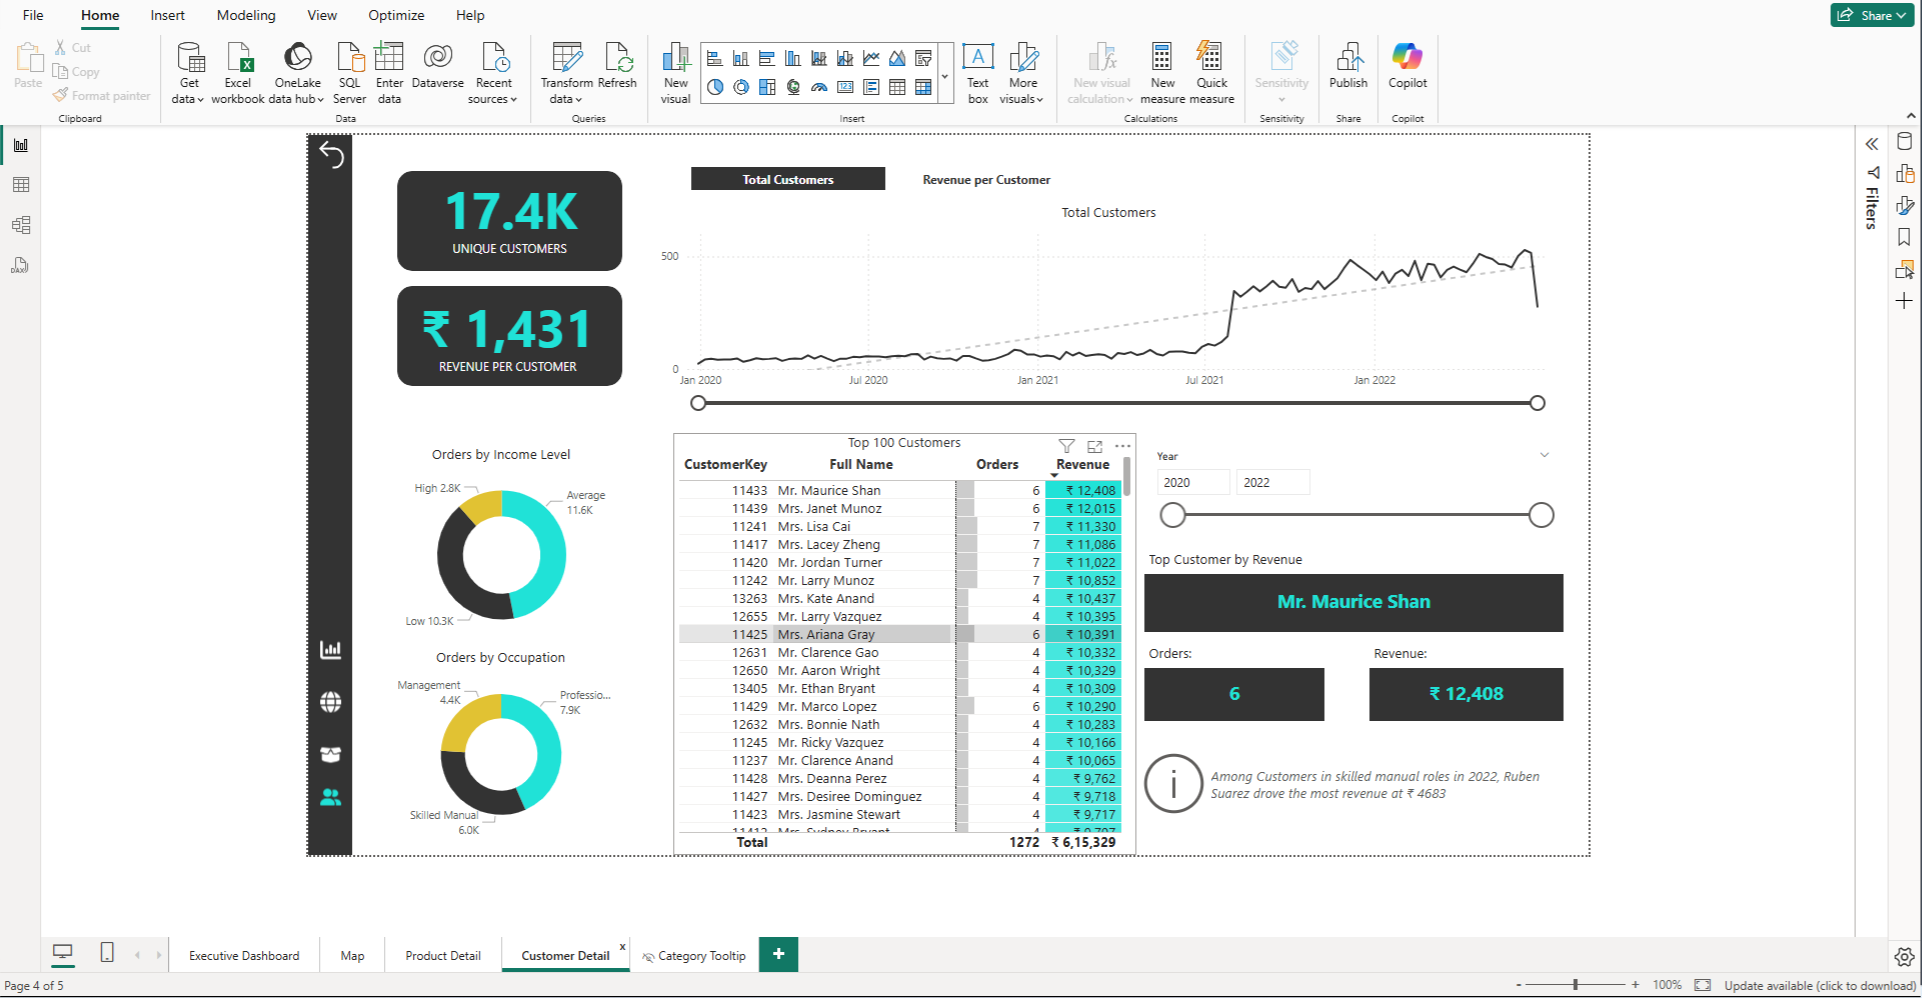Toggle chart to Revenue per Customer
The height and width of the screenshot is (998, 1922).
click(x=986, y=180)
